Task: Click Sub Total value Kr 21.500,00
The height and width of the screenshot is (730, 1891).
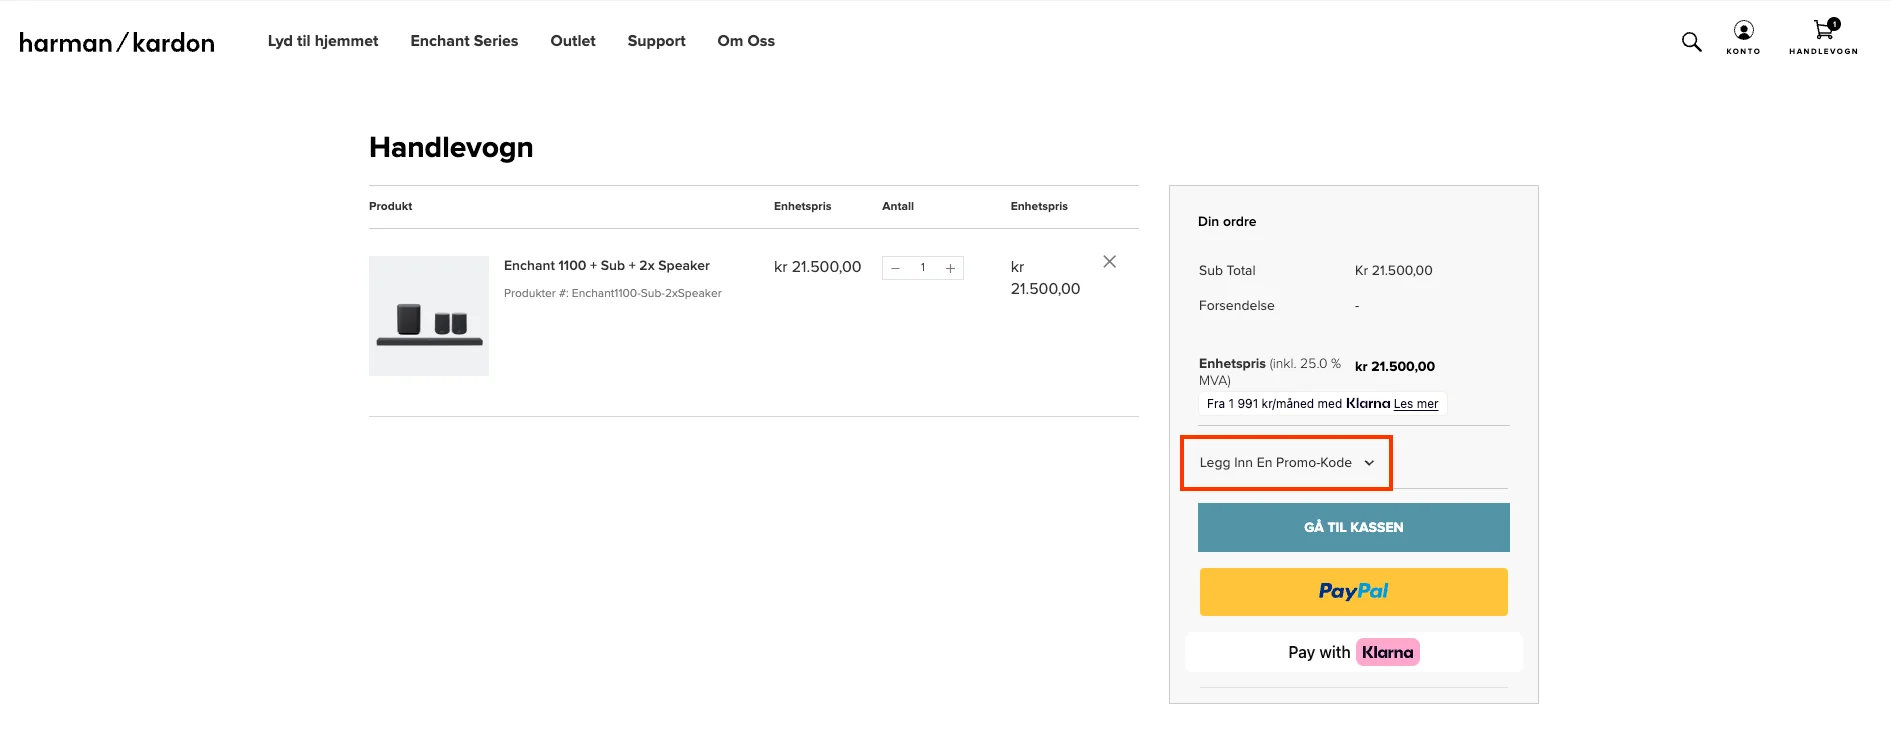Action: [x=1393, y=271]
